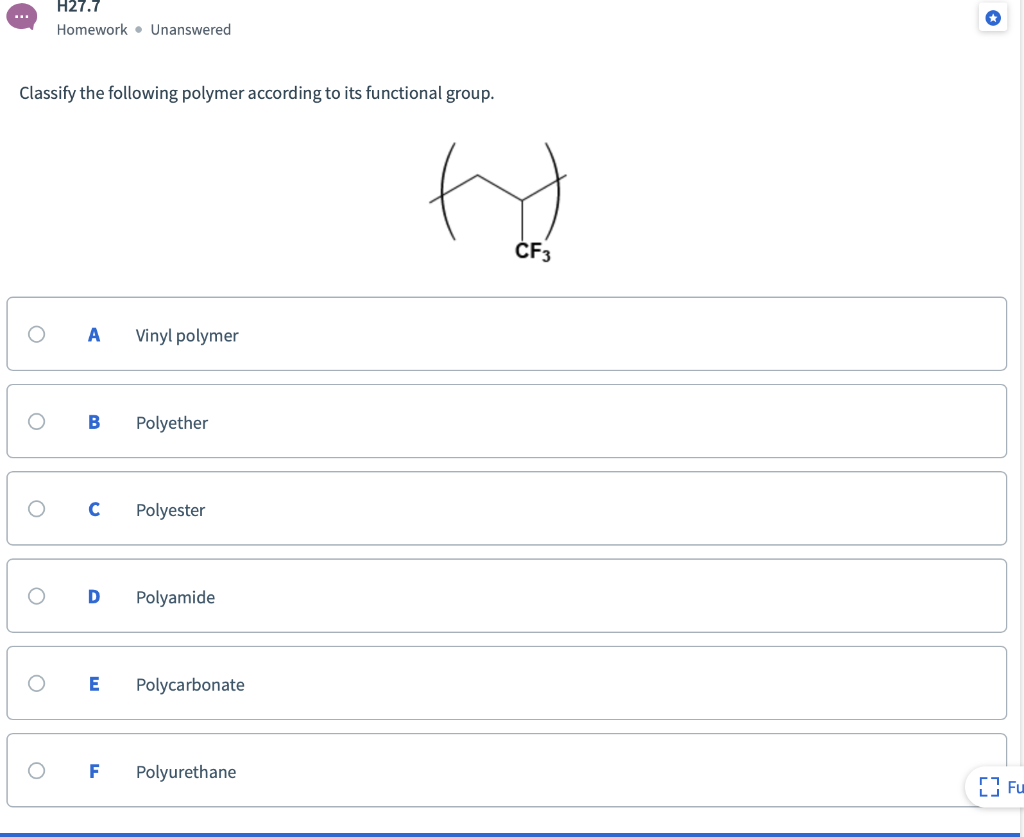Viewport: 1024px width, 837px height.
Task: Click the H27.7 question title
Action: click(x=77, y=7)
